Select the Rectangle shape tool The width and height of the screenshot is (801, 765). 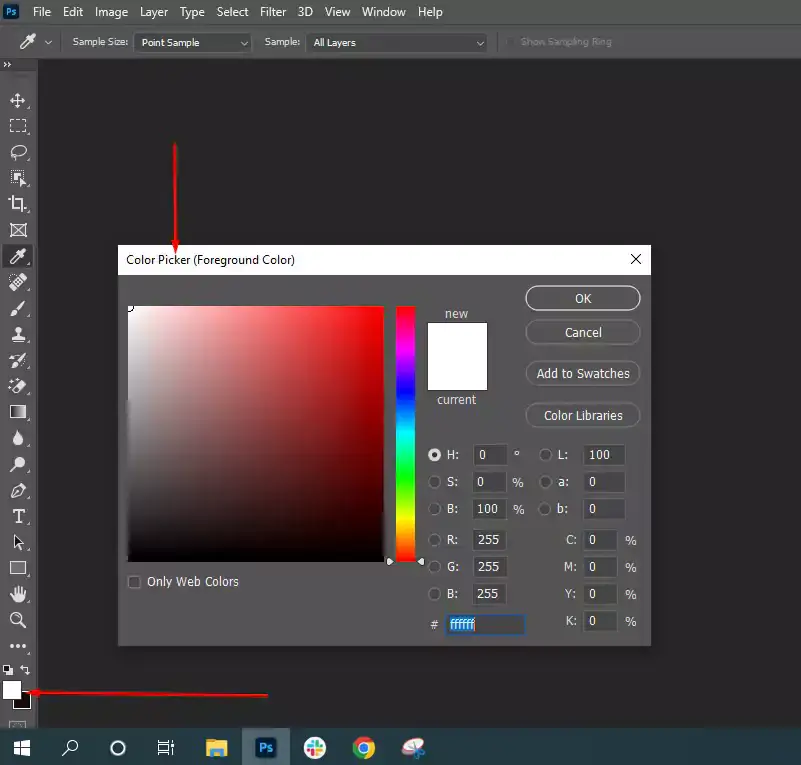tap(18, 568)
